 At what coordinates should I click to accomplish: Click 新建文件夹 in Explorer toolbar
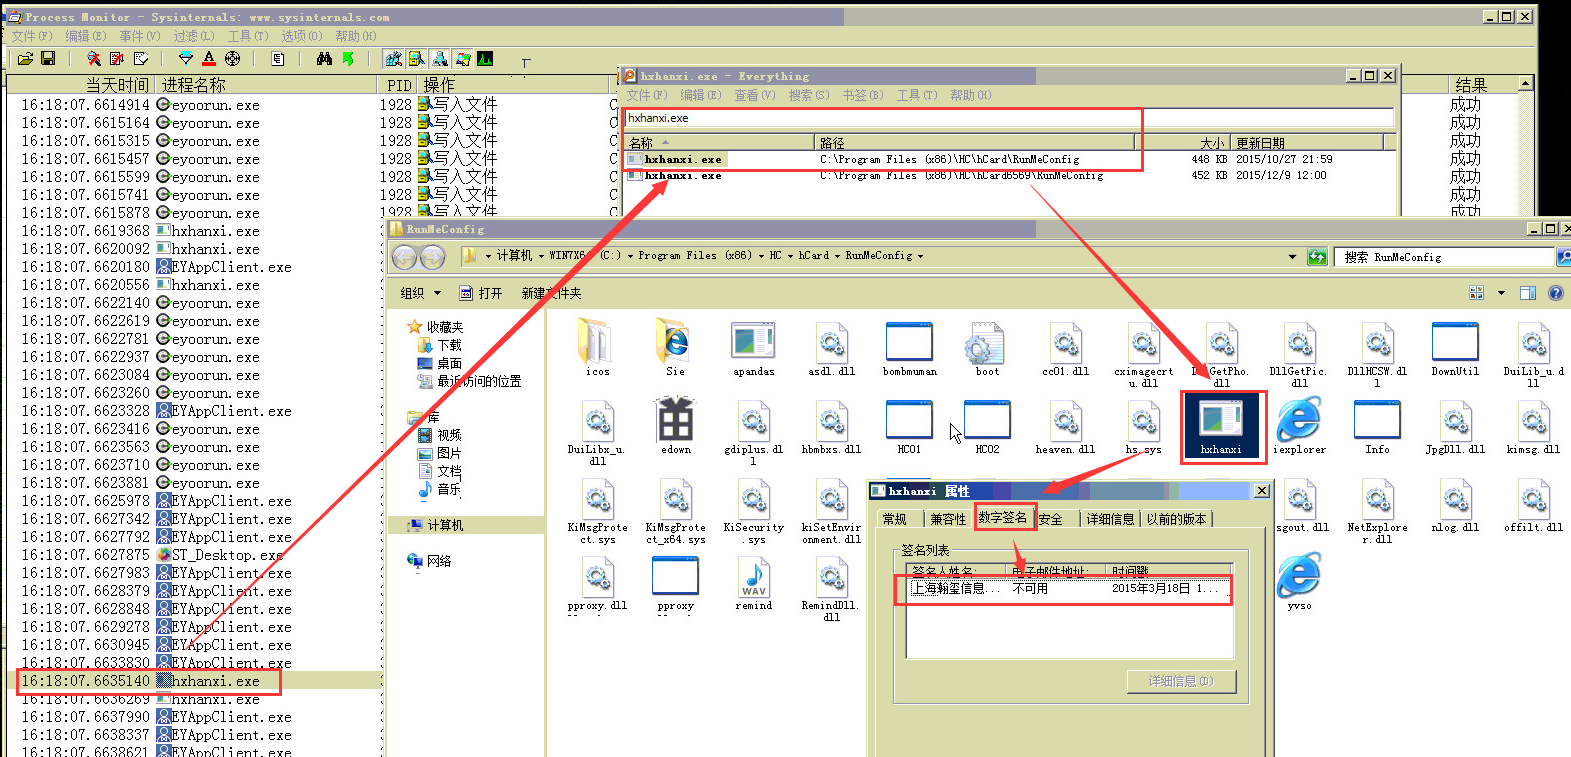coord(551,293)
